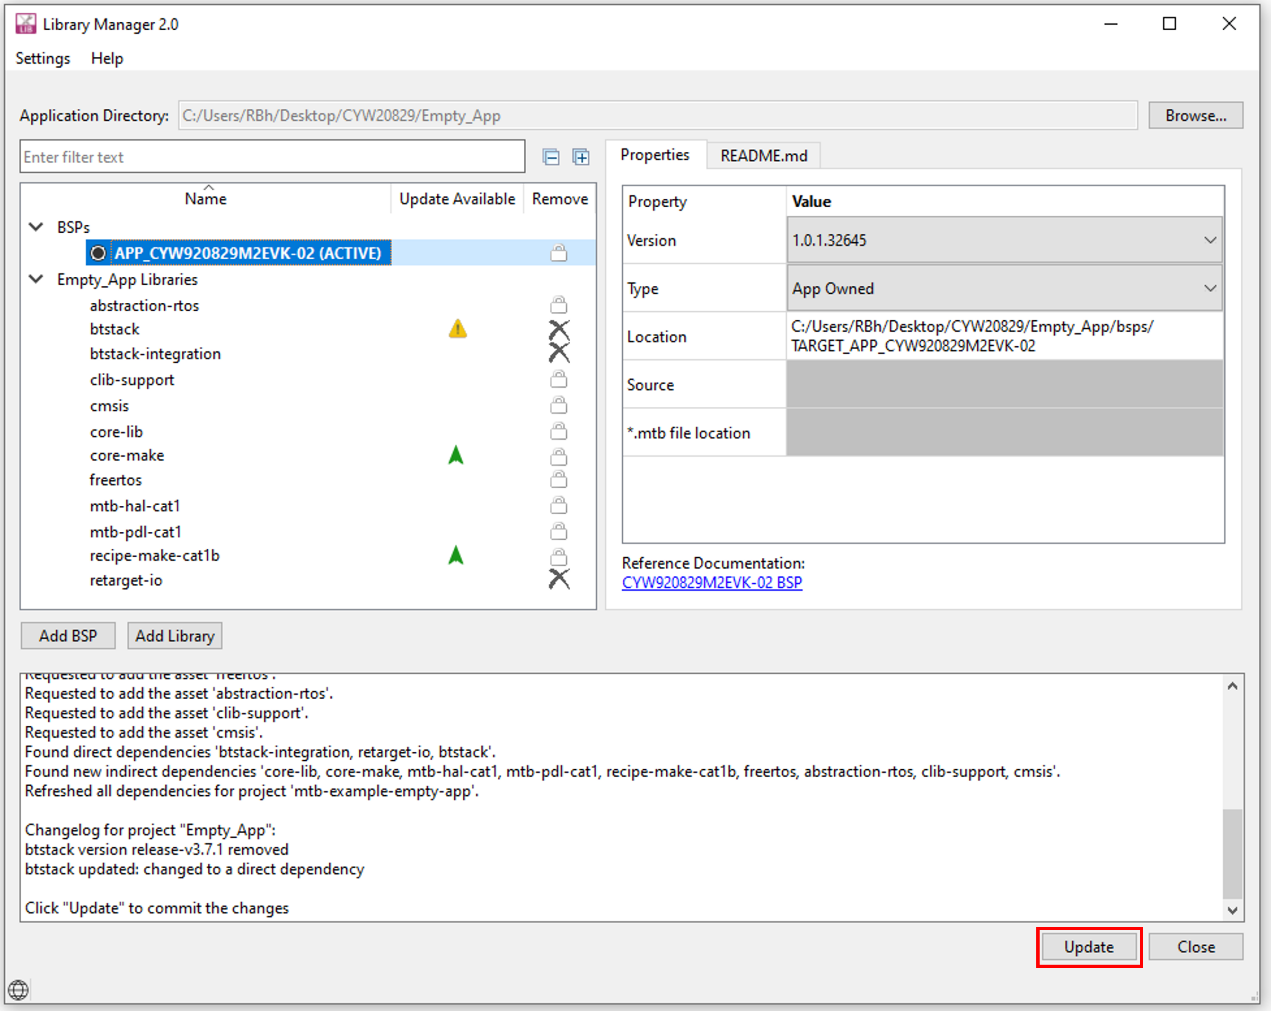This screenshot has height=1011, width=1271.
Task: Open the Version dropdown
Action: click(1005, 240)
